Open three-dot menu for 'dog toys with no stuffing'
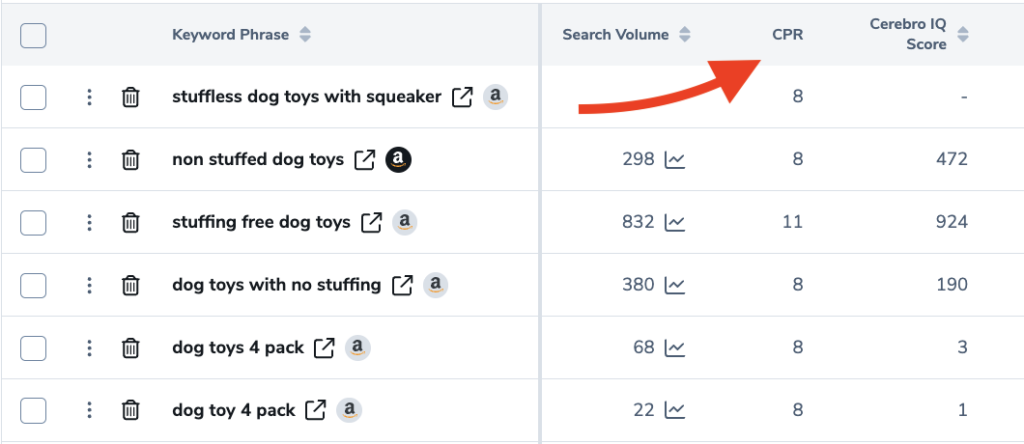 pyautogui.click(x=89, y=285)
